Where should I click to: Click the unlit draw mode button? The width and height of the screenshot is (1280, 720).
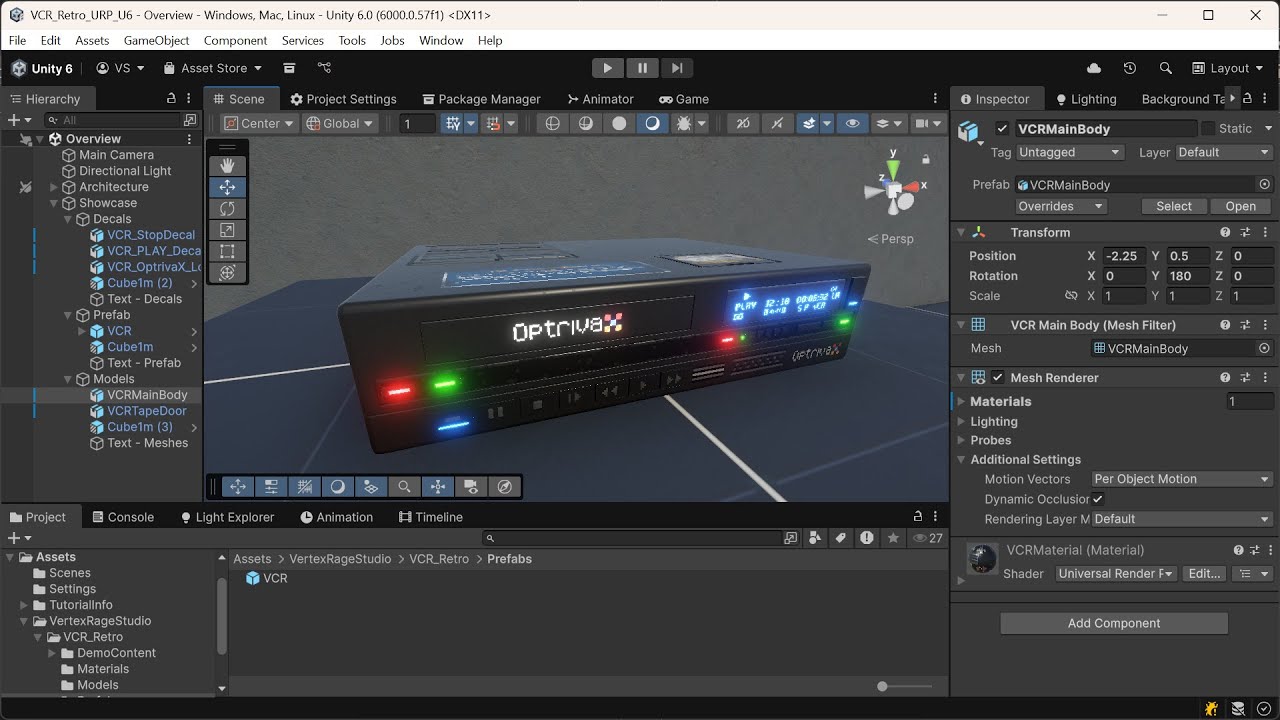[619, 123]
